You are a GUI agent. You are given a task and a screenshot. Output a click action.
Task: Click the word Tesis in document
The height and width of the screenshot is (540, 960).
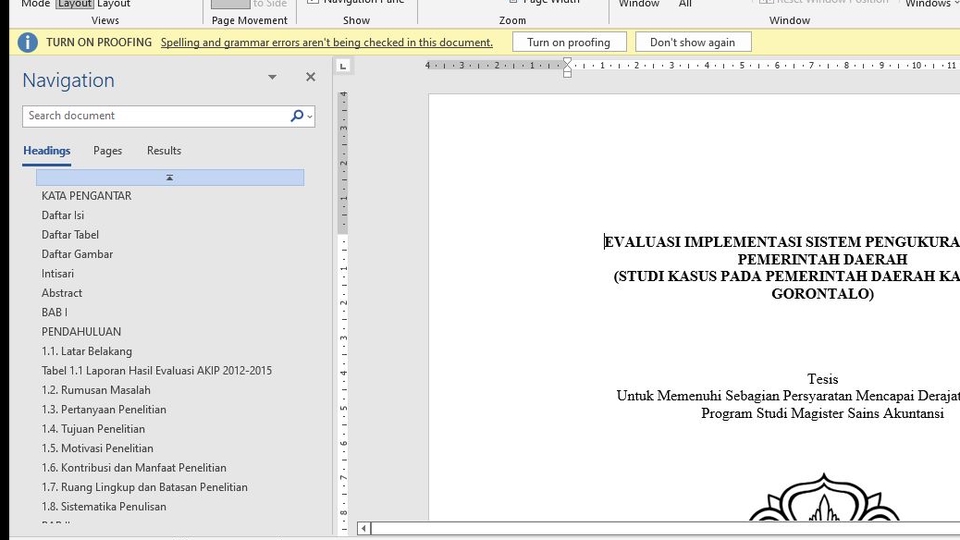(x=822, y=379)
